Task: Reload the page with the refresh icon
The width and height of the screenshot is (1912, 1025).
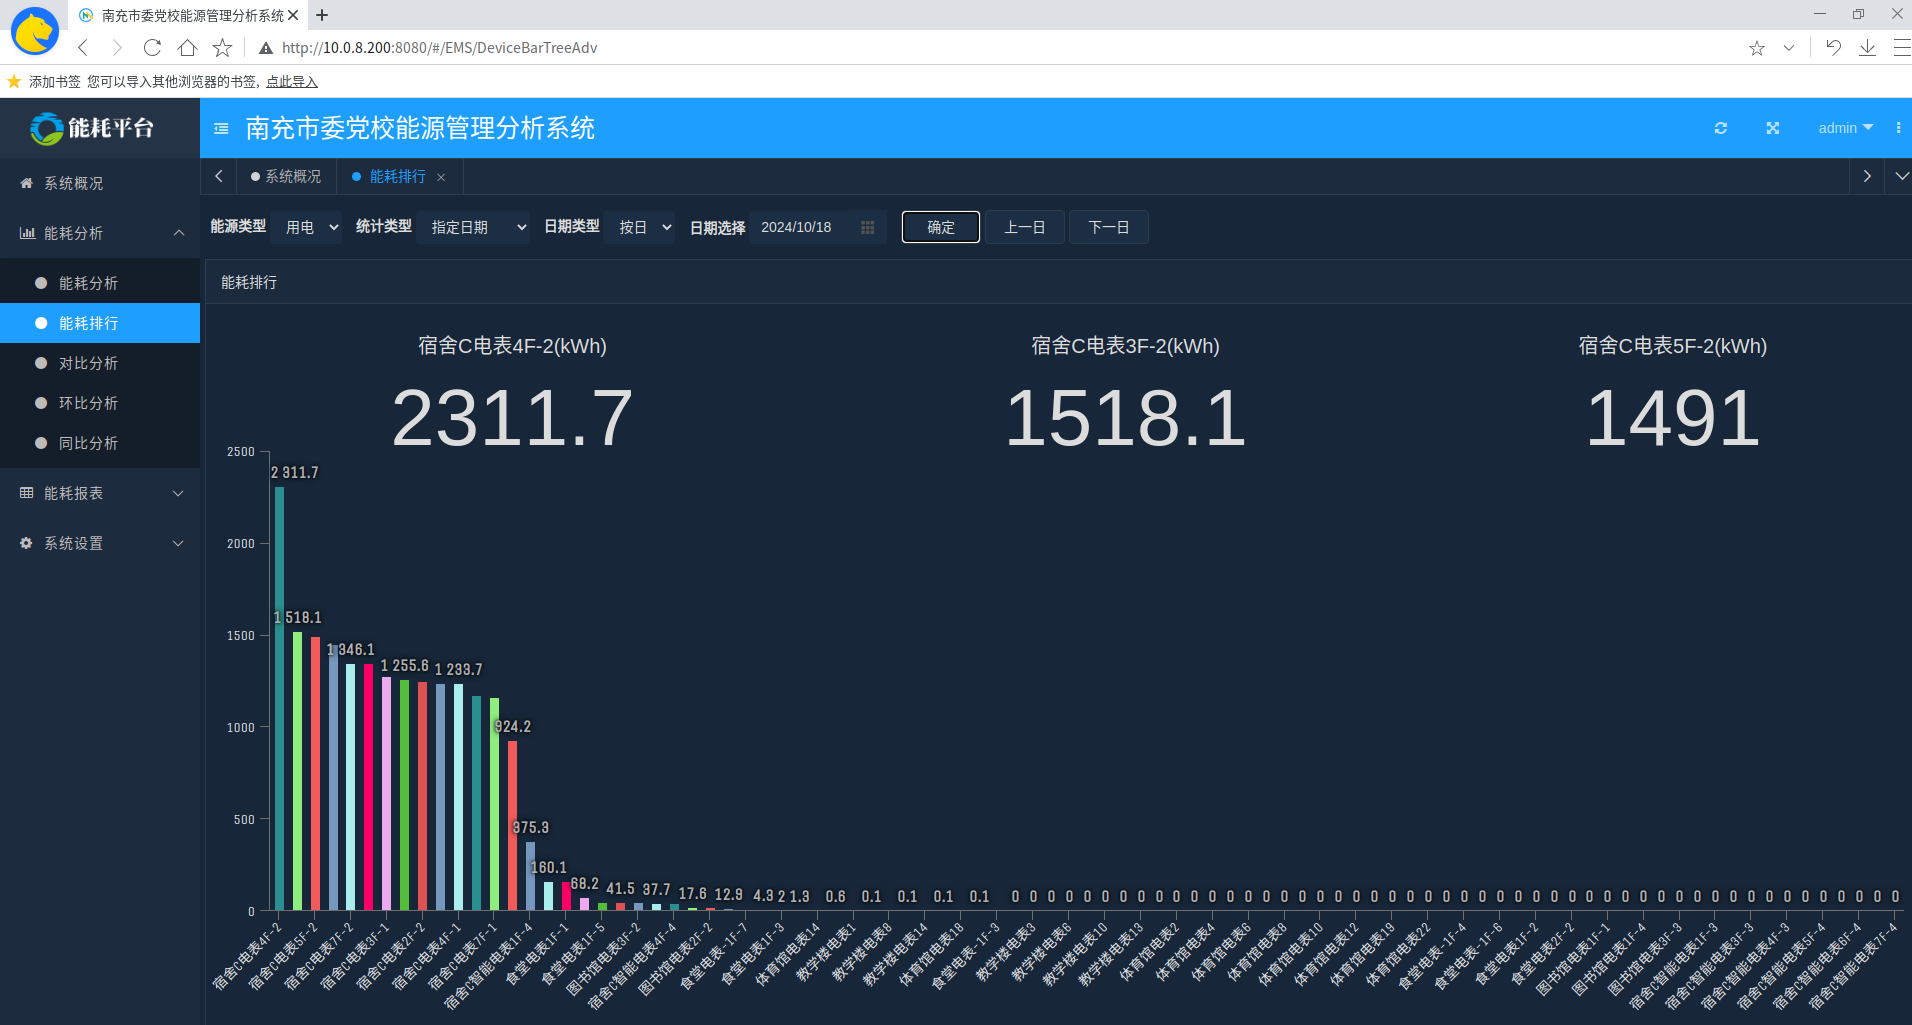Action: [x=152, y=47]
